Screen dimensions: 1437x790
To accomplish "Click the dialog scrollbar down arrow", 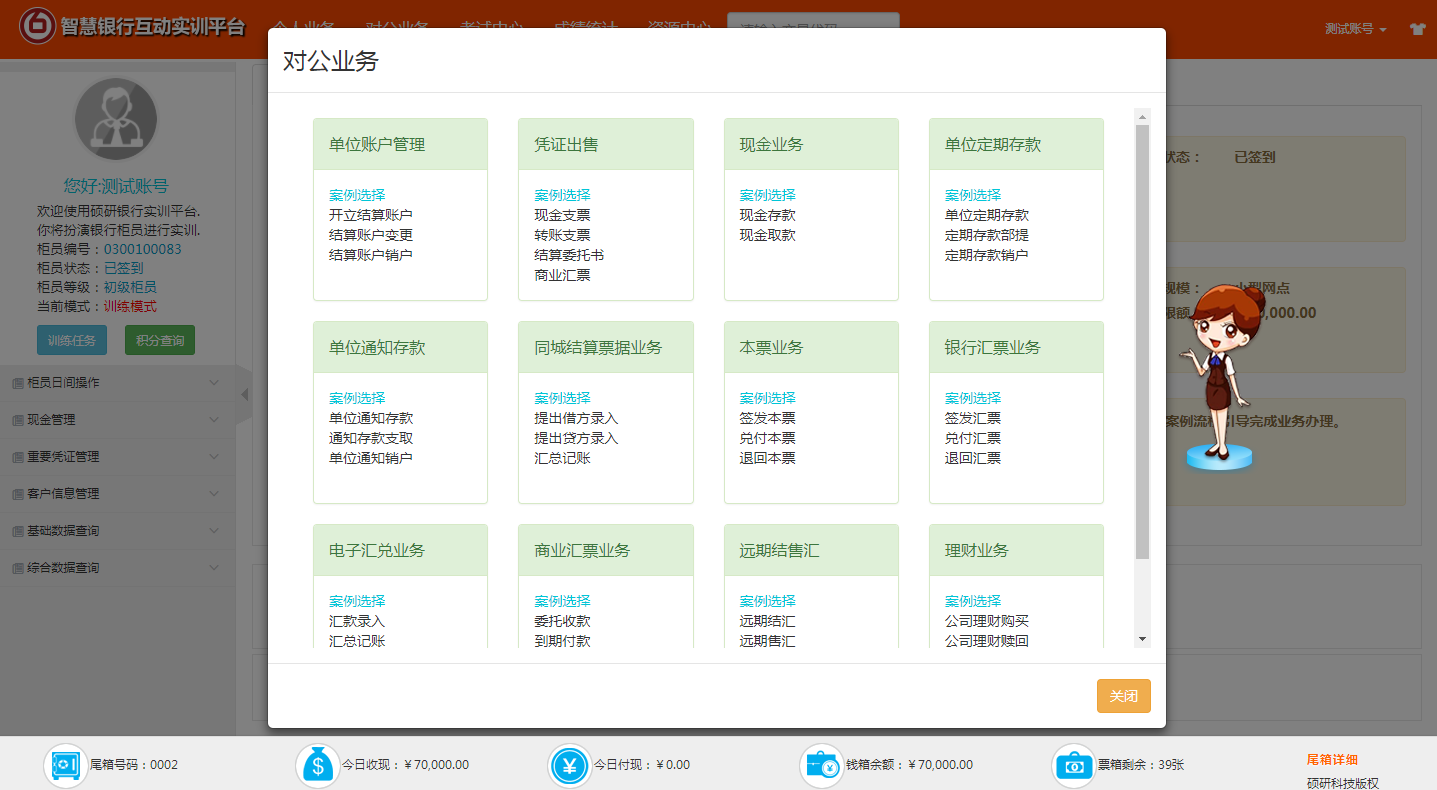I will (x=1142, y=639).
